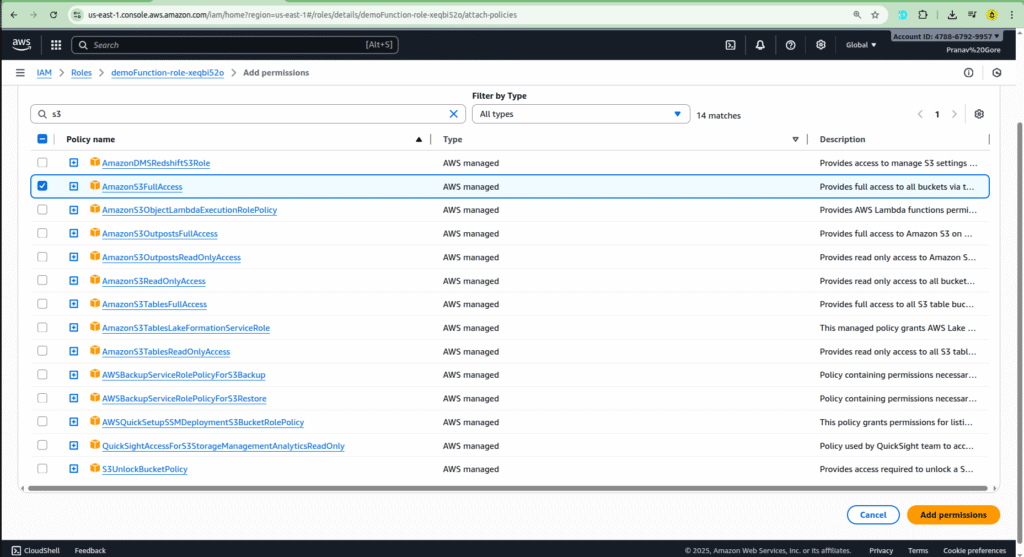This screenshot has height=557, width=1024.
Task: Expand QuickSightAccessForS3StorageManagementAnalyticsReadOnly details
Action: coord(74,445)
